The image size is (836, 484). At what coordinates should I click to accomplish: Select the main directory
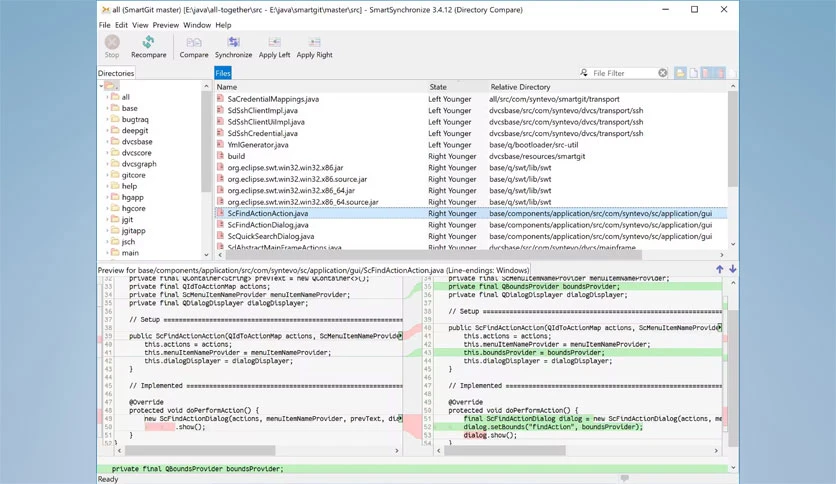[130, 253]
